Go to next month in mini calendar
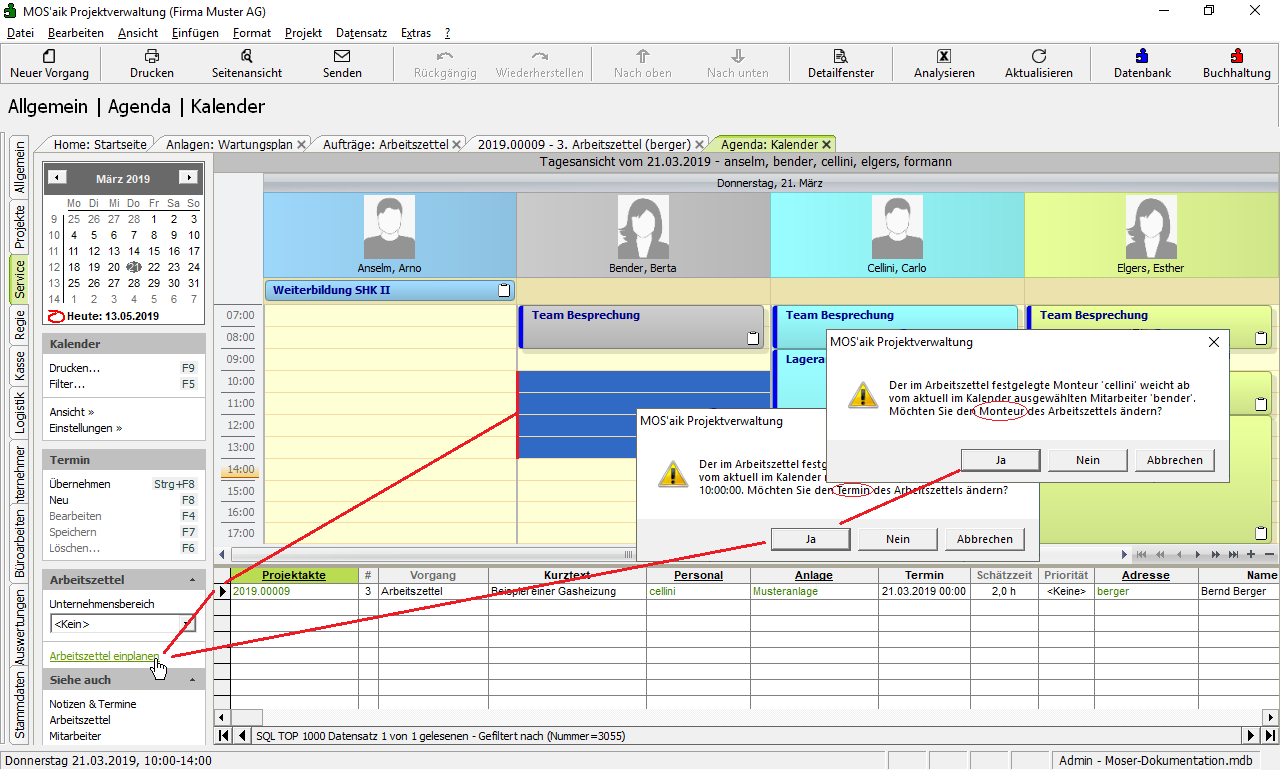This screenshot has width=1280, height=770. point(187,178)
